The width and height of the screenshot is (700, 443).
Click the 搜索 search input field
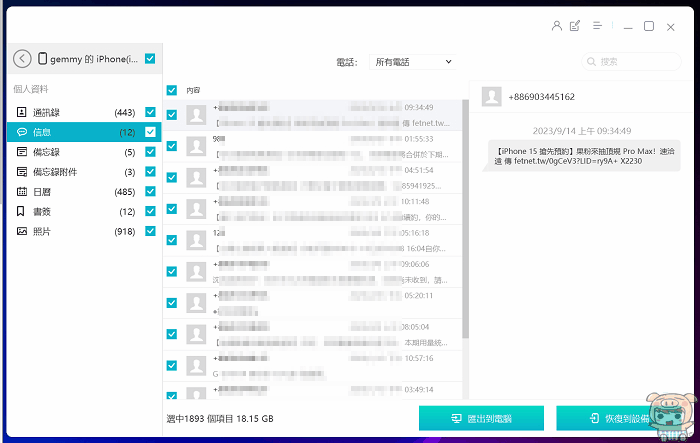pyautogui.click(x=631, y=62)
